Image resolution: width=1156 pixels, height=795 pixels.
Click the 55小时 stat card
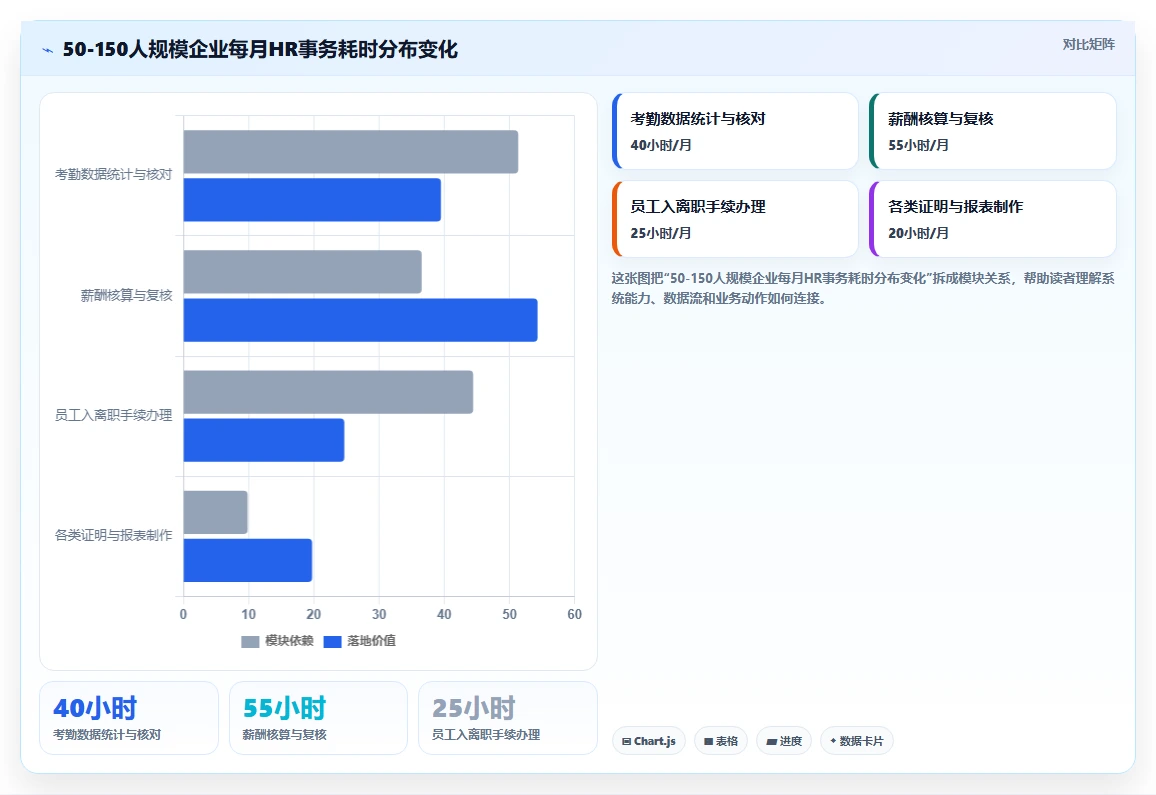click(x=318, y=718)
